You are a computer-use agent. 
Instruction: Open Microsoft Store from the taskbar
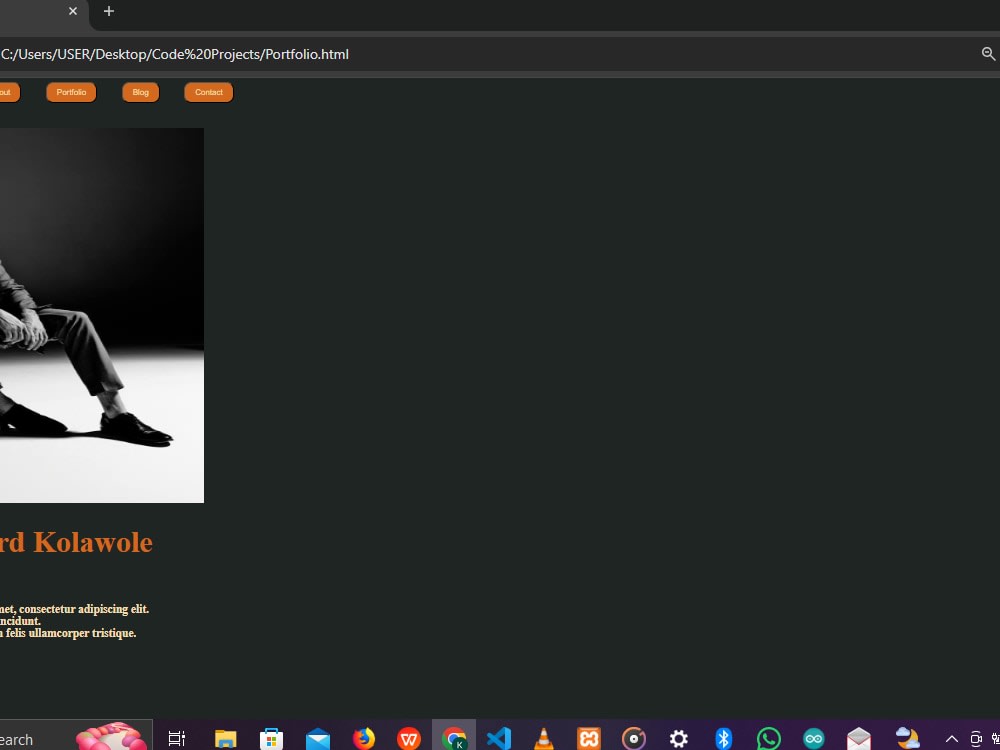[x=271, y=739]
